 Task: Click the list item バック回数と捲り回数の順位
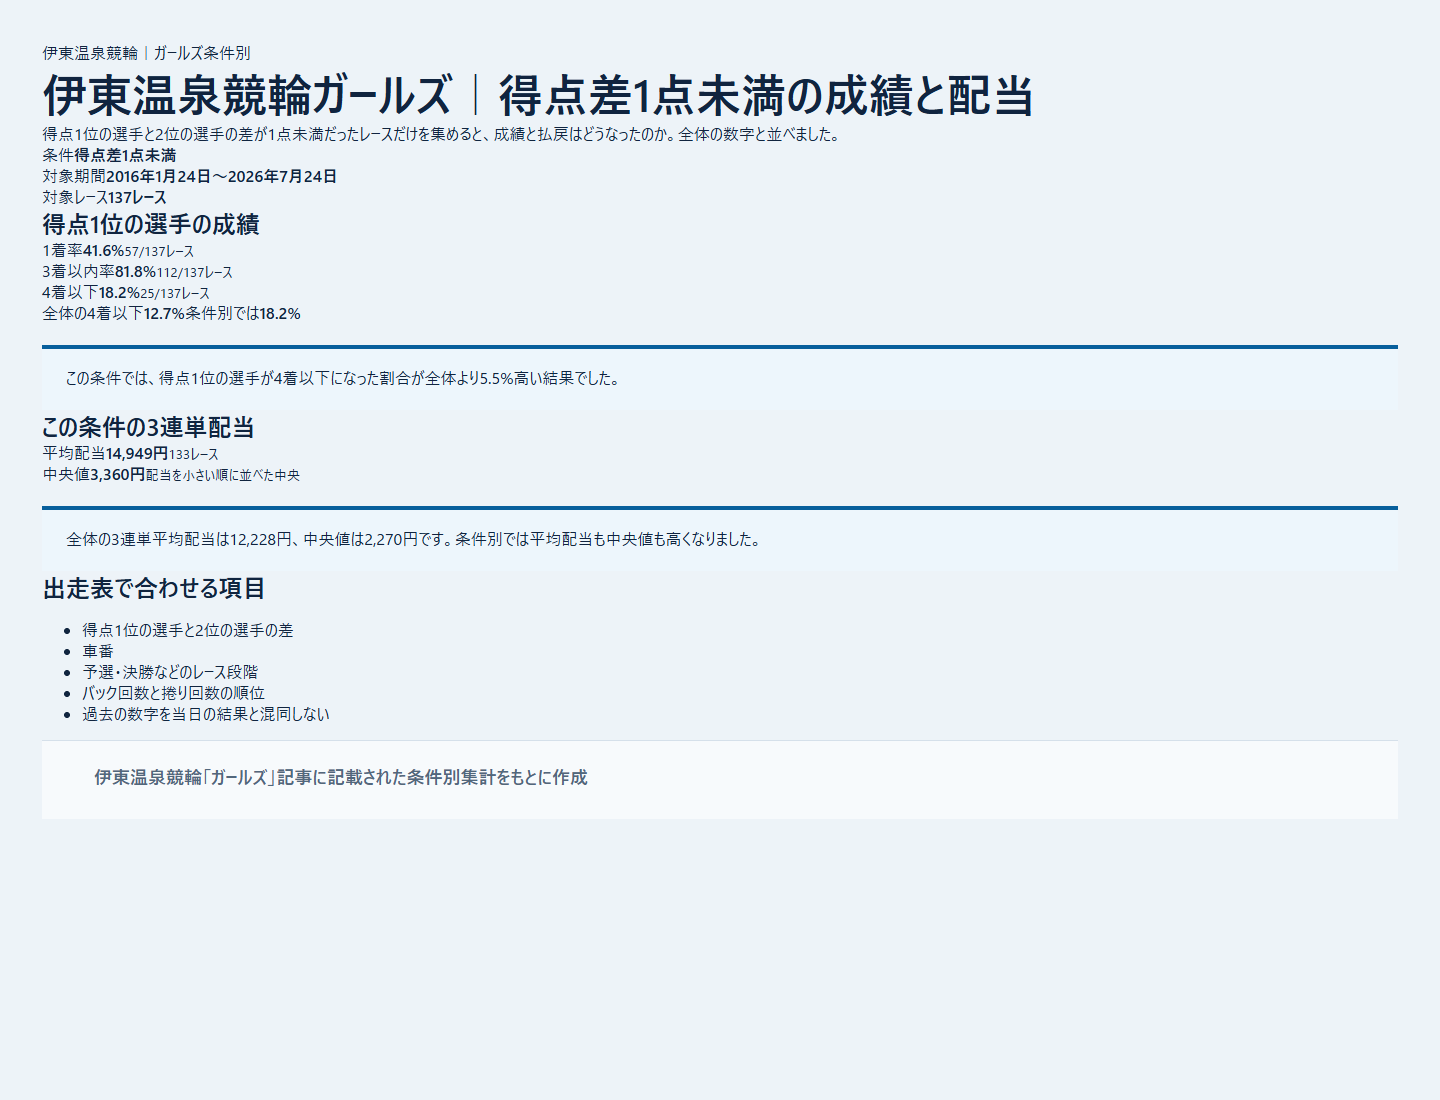click(x=174, y=693)
